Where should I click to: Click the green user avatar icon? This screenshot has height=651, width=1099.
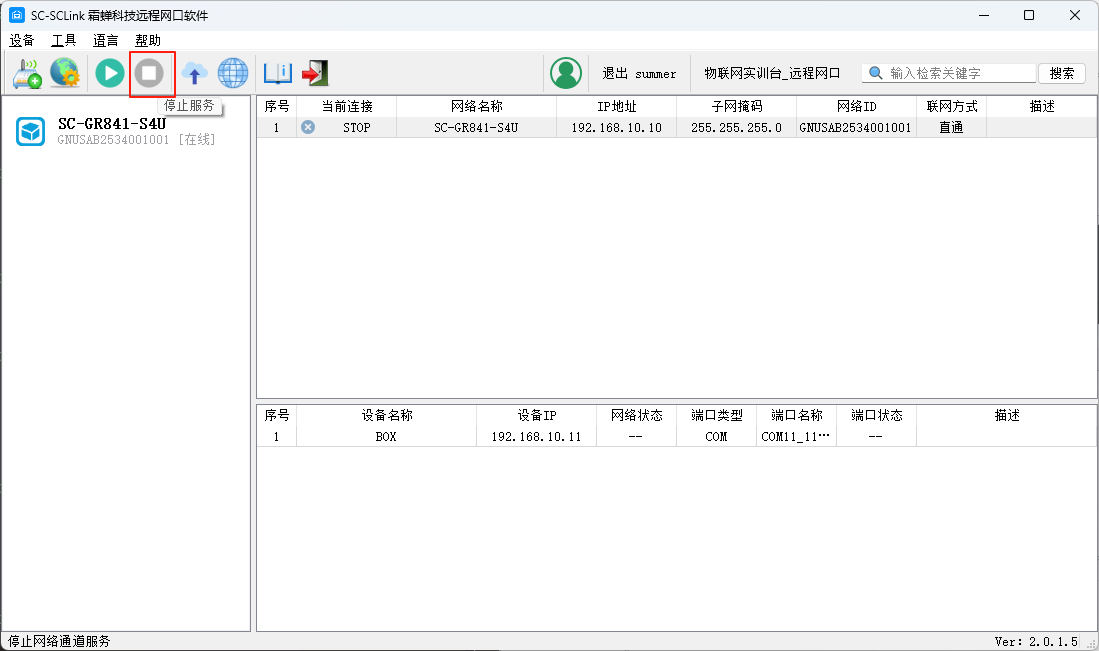[566, 73]
